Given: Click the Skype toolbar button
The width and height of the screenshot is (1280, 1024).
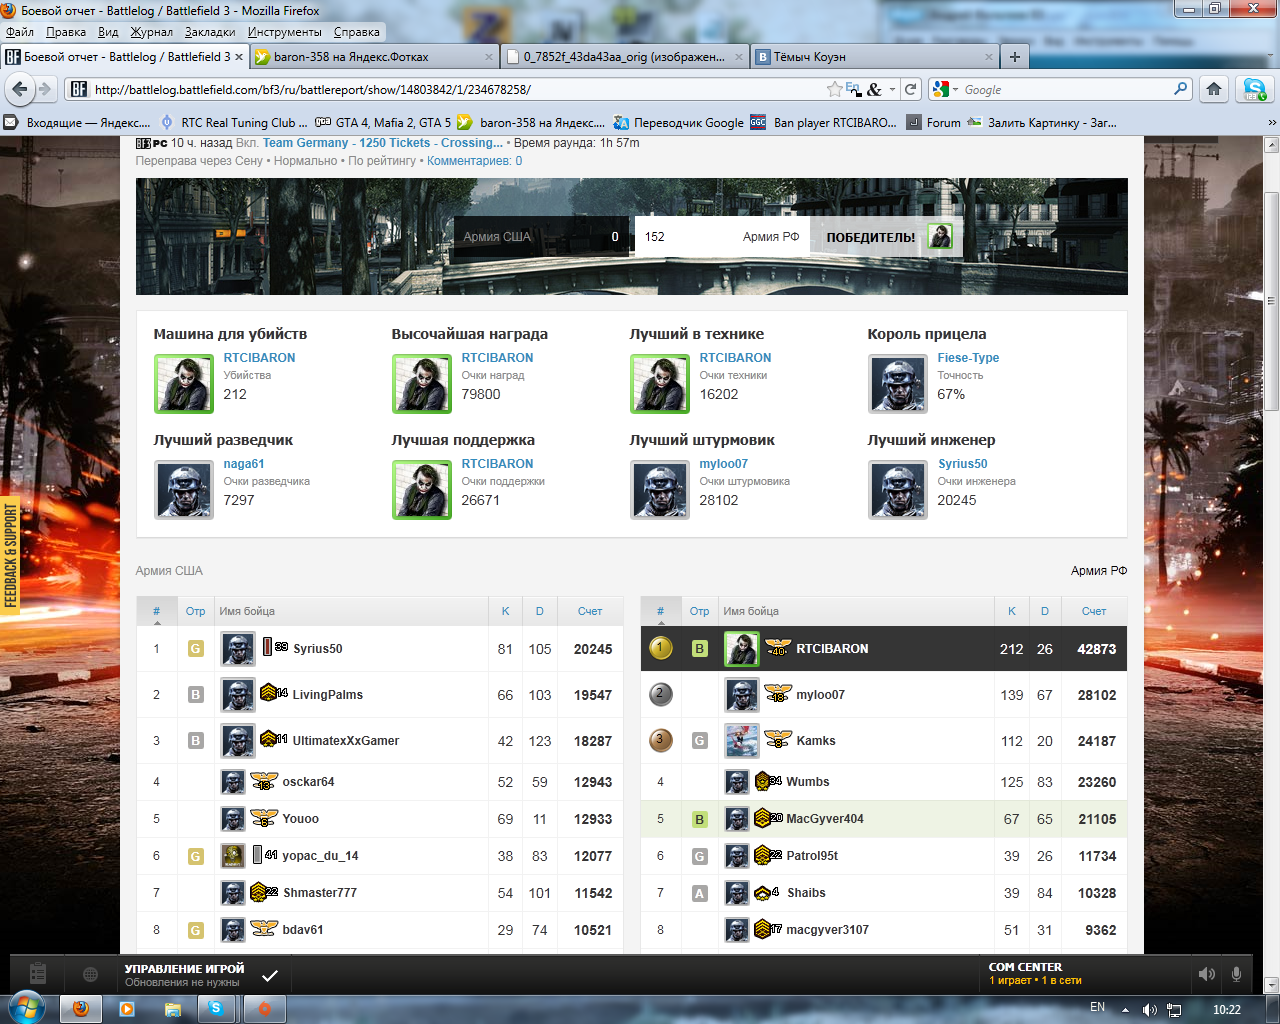Looking at the screenshot, I should point(1254,89).
